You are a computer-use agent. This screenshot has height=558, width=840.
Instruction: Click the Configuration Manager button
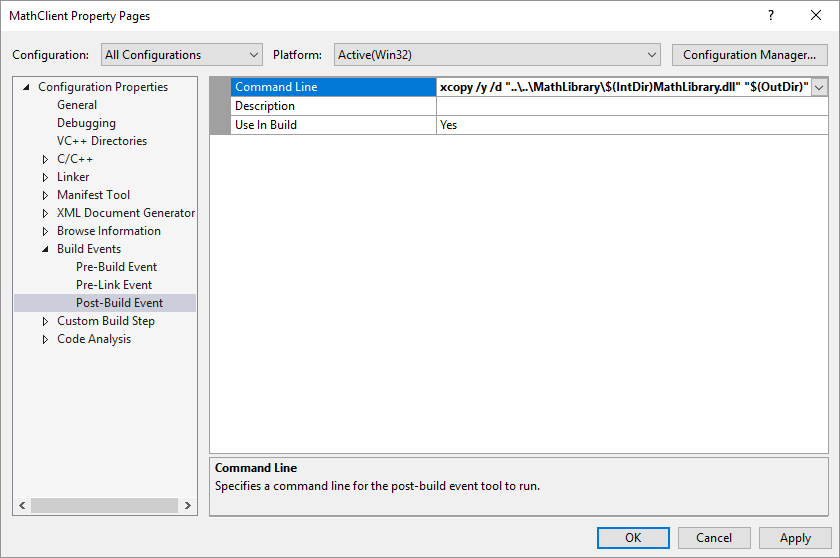tap(749, 55)
